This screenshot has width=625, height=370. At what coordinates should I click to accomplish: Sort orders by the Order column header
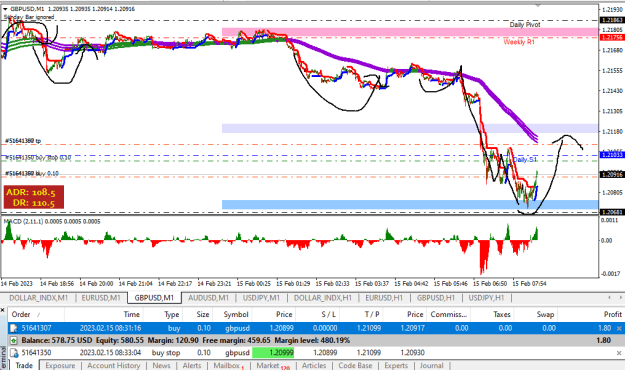coord(36,315)
